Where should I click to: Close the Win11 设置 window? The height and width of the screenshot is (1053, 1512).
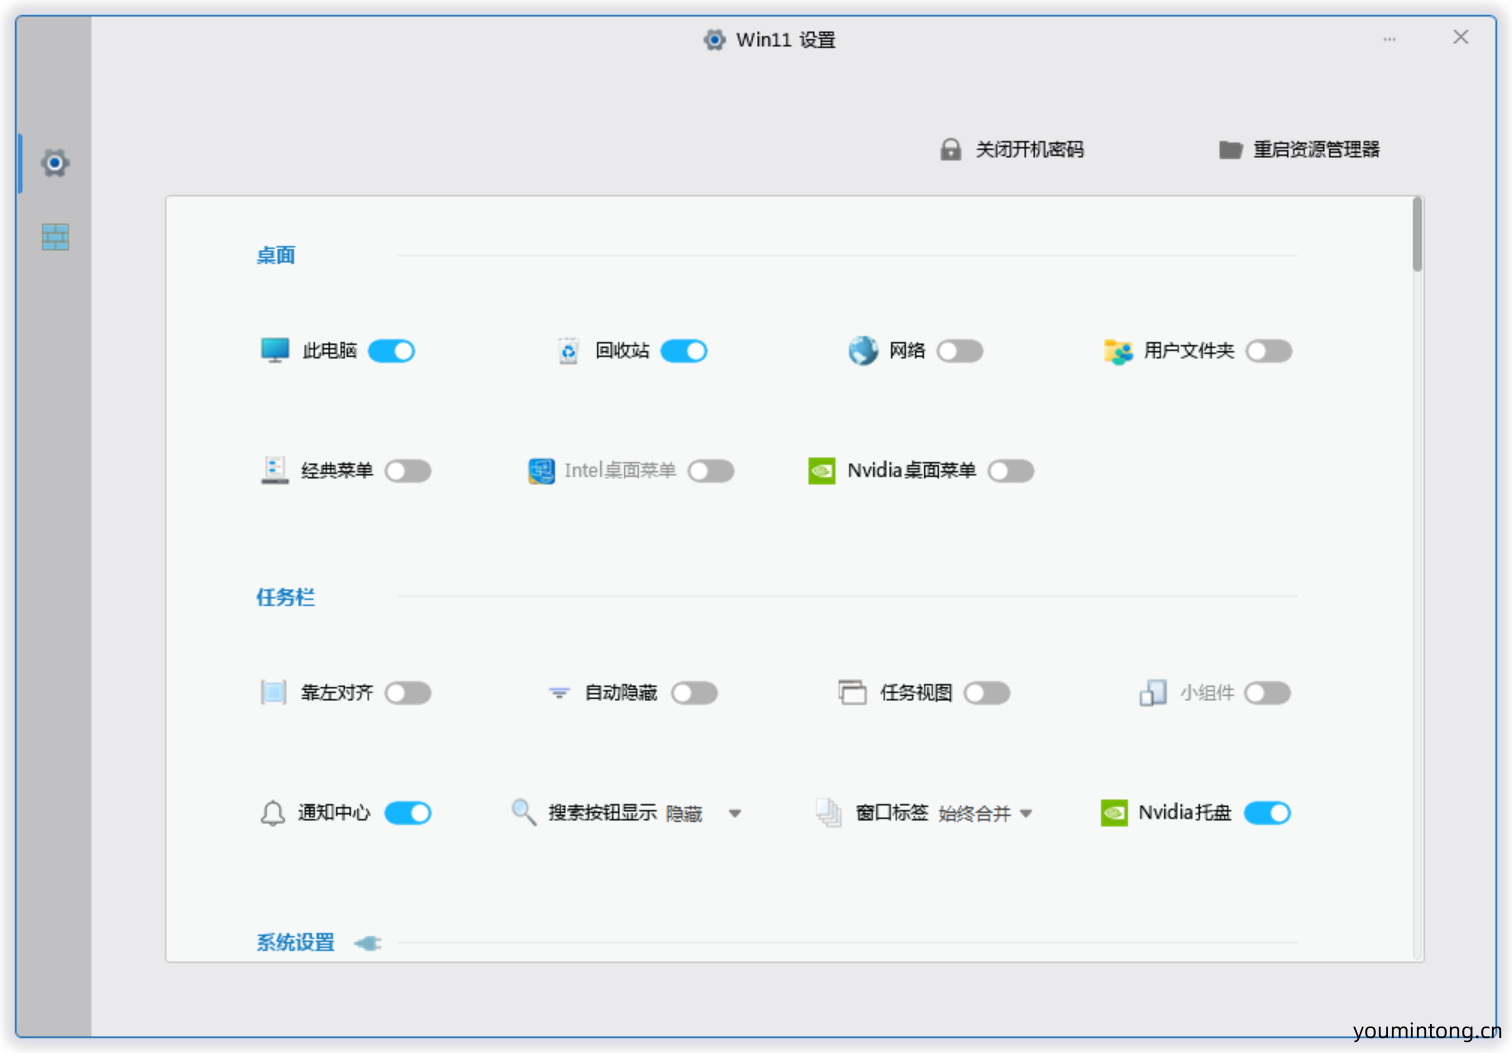pos(1461,37)
